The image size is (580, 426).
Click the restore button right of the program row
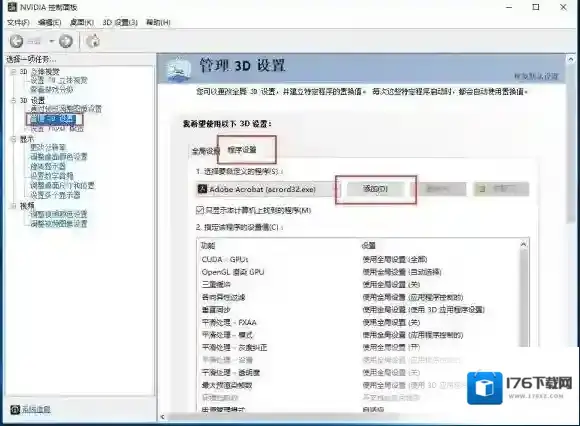click(x=501, y=189)
